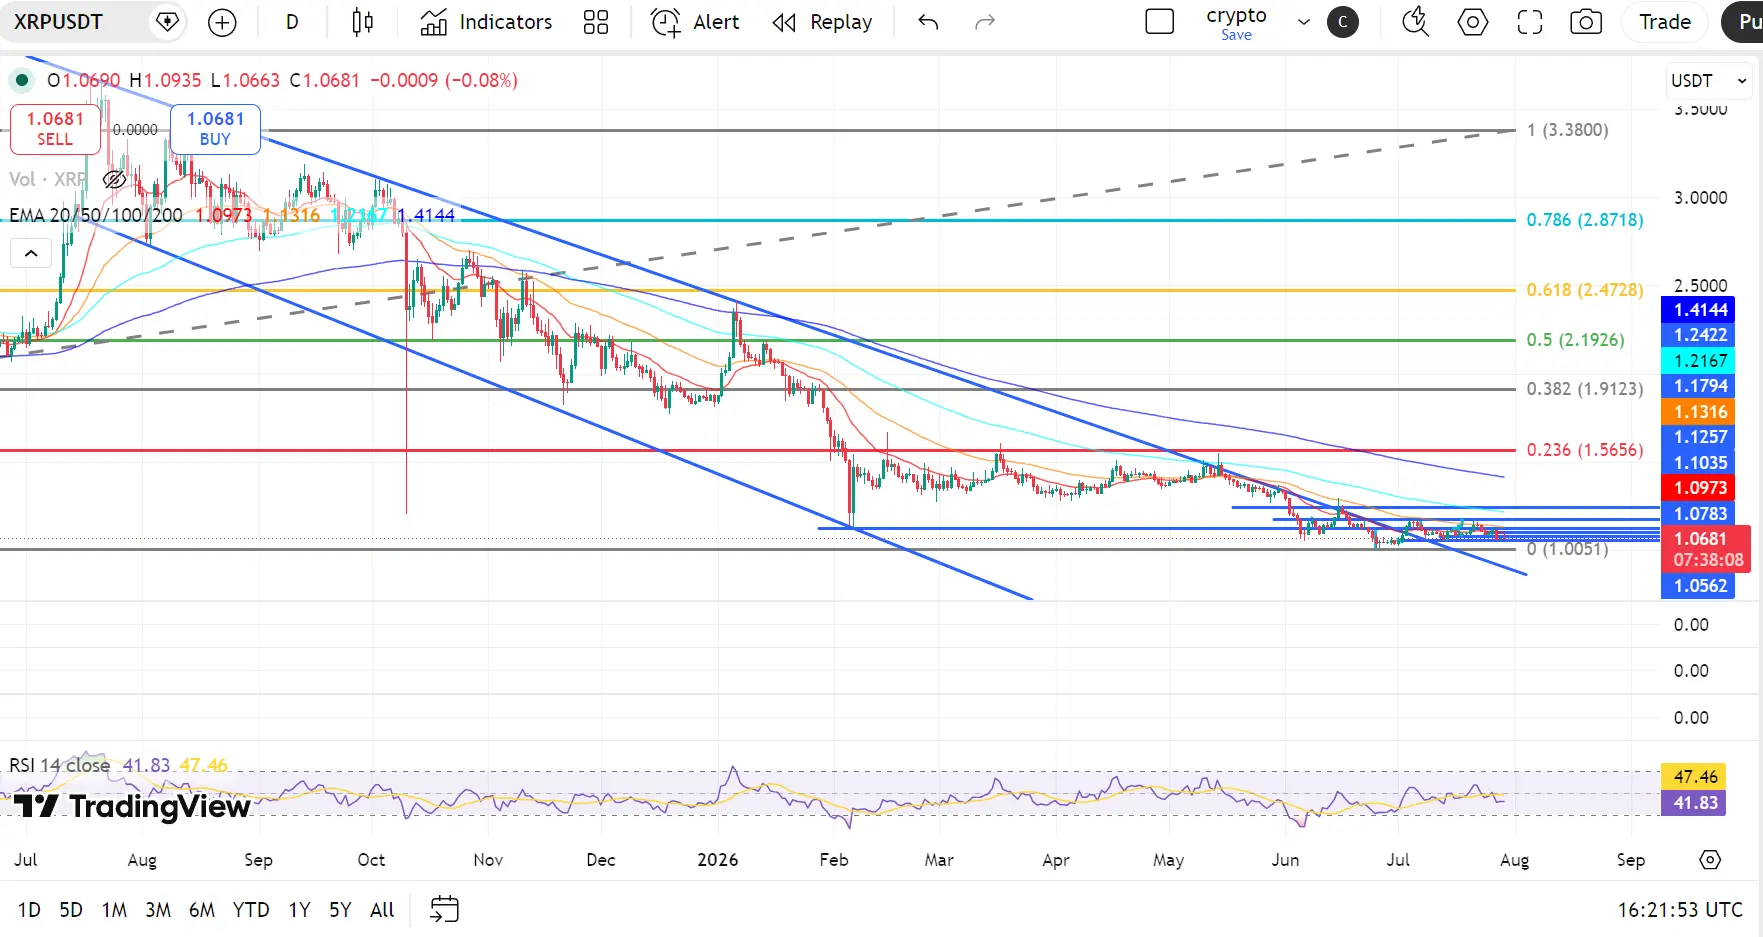Open chart settings hexagon icon
Screen dimensions: 1763x937
tap(1473, 22)
